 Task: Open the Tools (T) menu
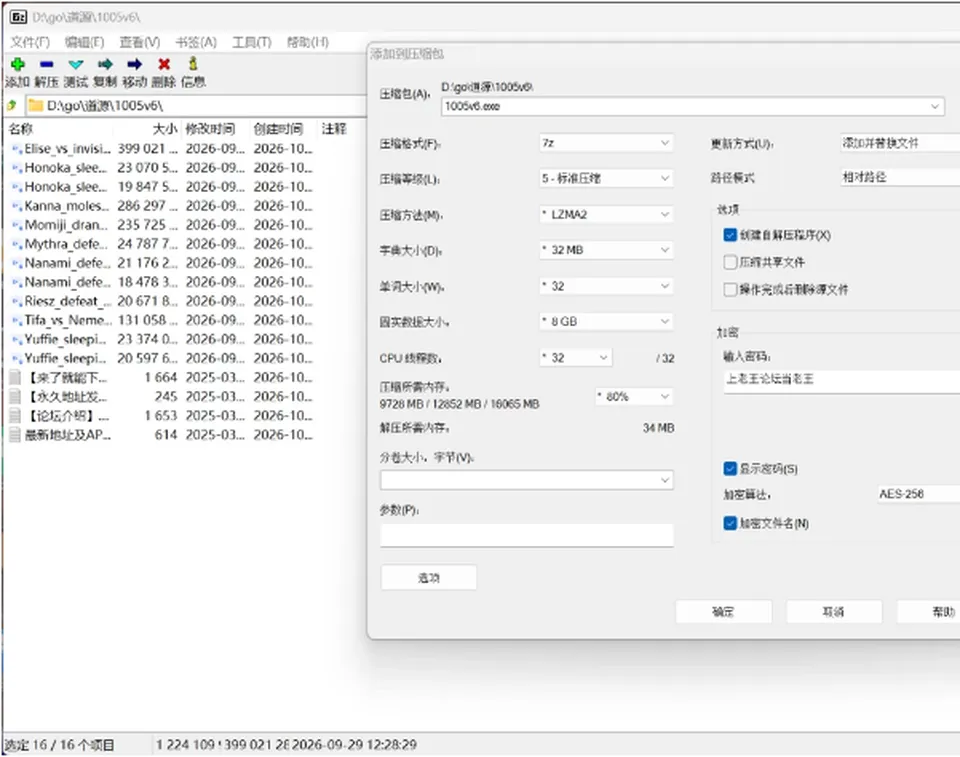(252, 42)
